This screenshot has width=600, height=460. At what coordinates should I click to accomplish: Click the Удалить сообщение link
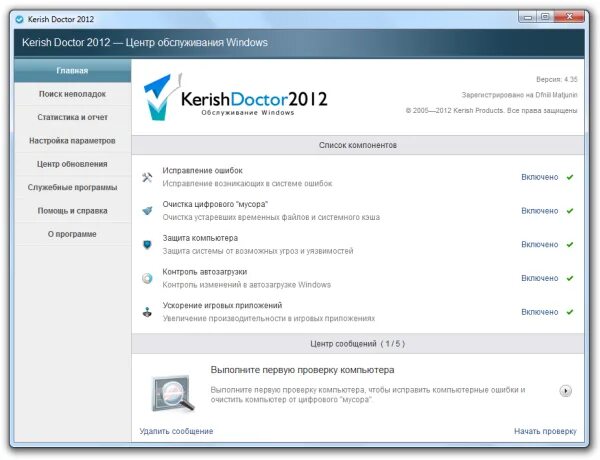[176, 431]
